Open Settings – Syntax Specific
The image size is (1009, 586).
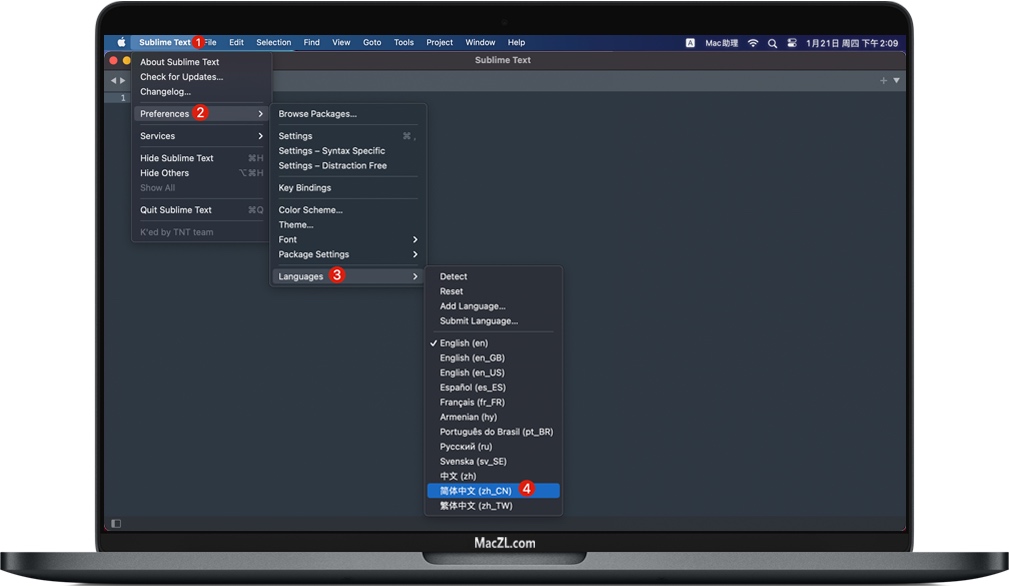pyautogui.click(x=347, y=151)
